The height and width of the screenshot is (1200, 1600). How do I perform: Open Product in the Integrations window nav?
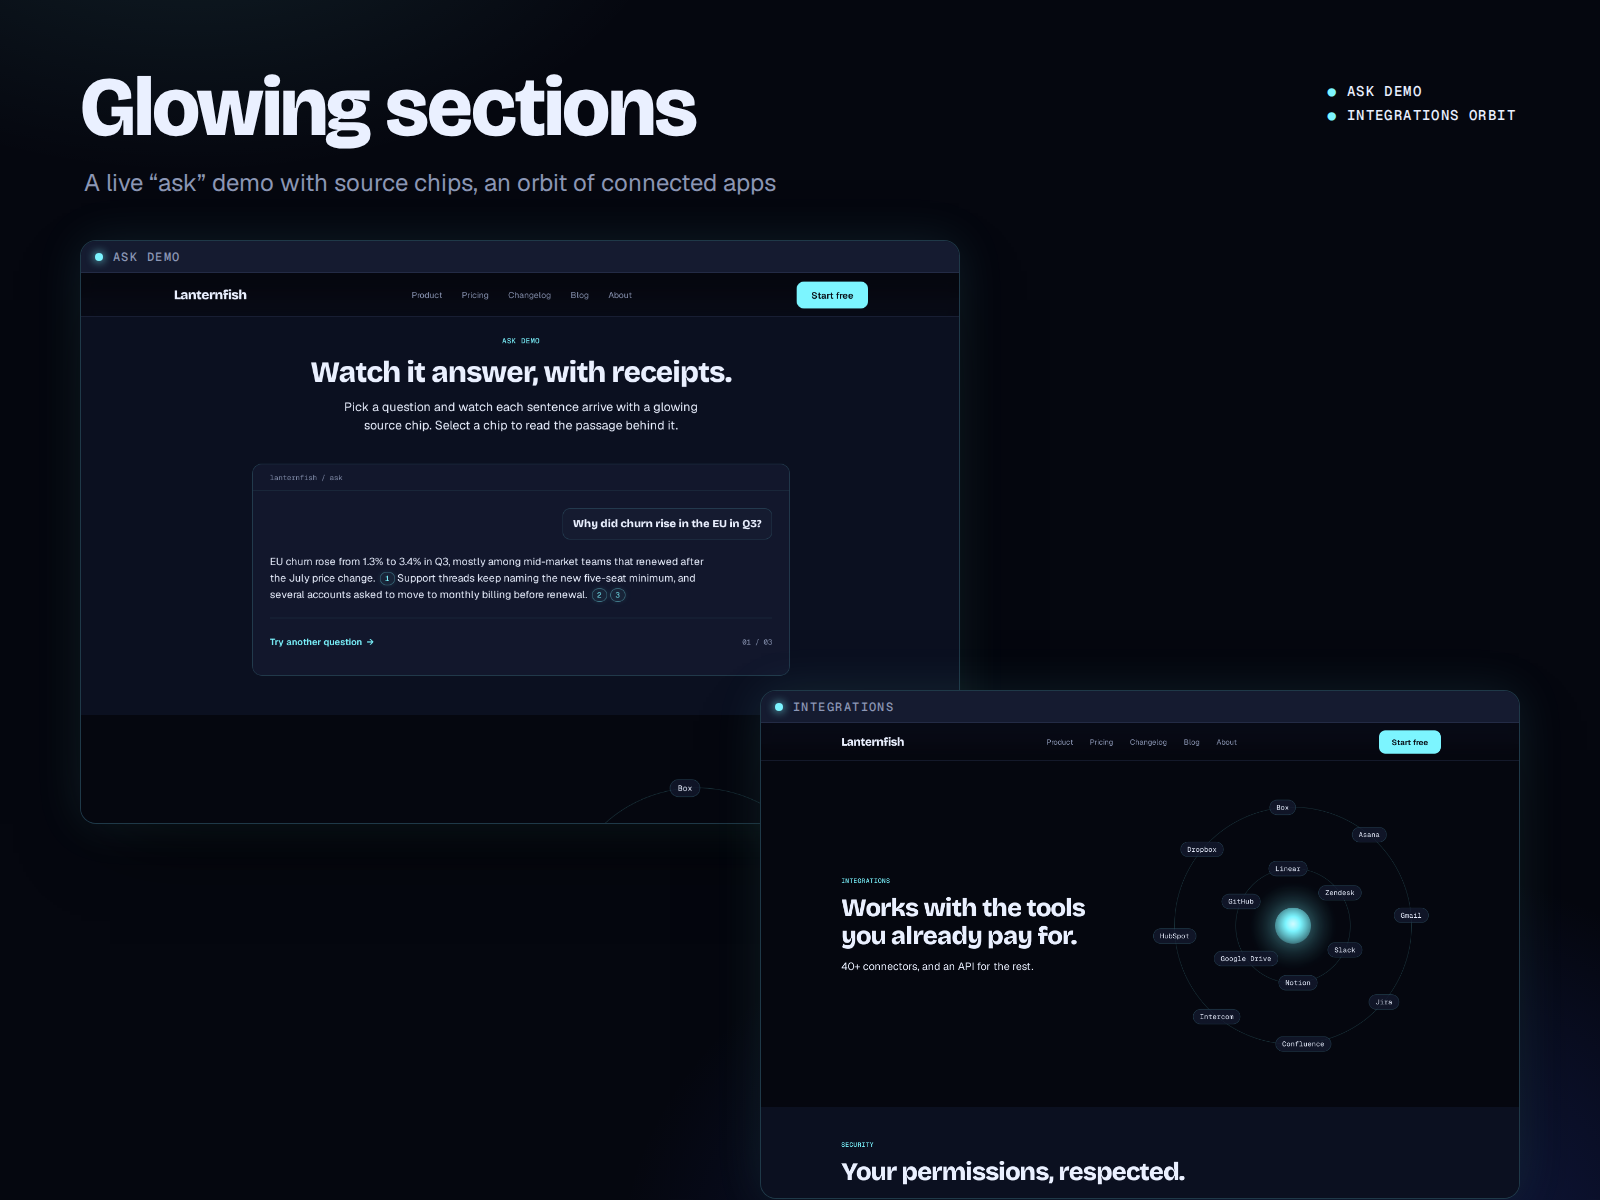pos(1060,742)
